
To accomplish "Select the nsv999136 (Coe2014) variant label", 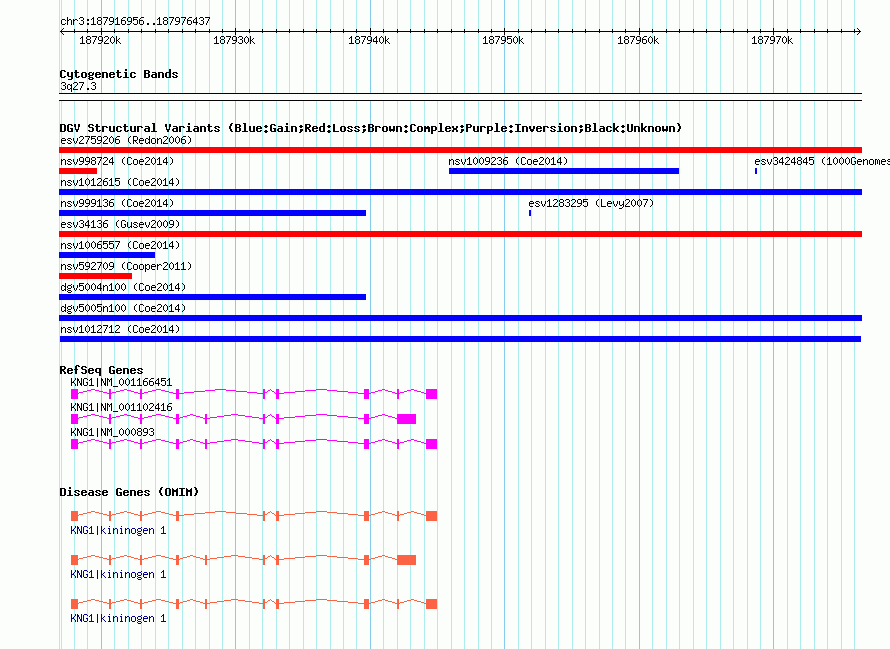I will (117, 203).
